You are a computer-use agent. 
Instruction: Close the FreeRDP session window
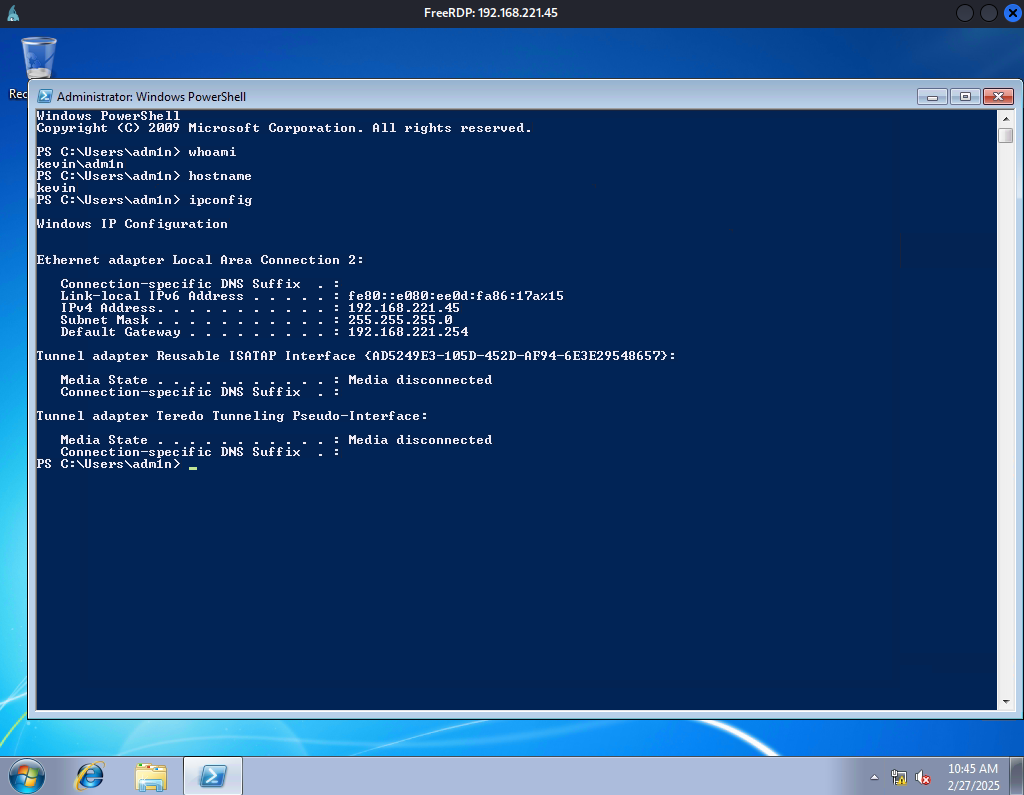[x=1013, y=13]
